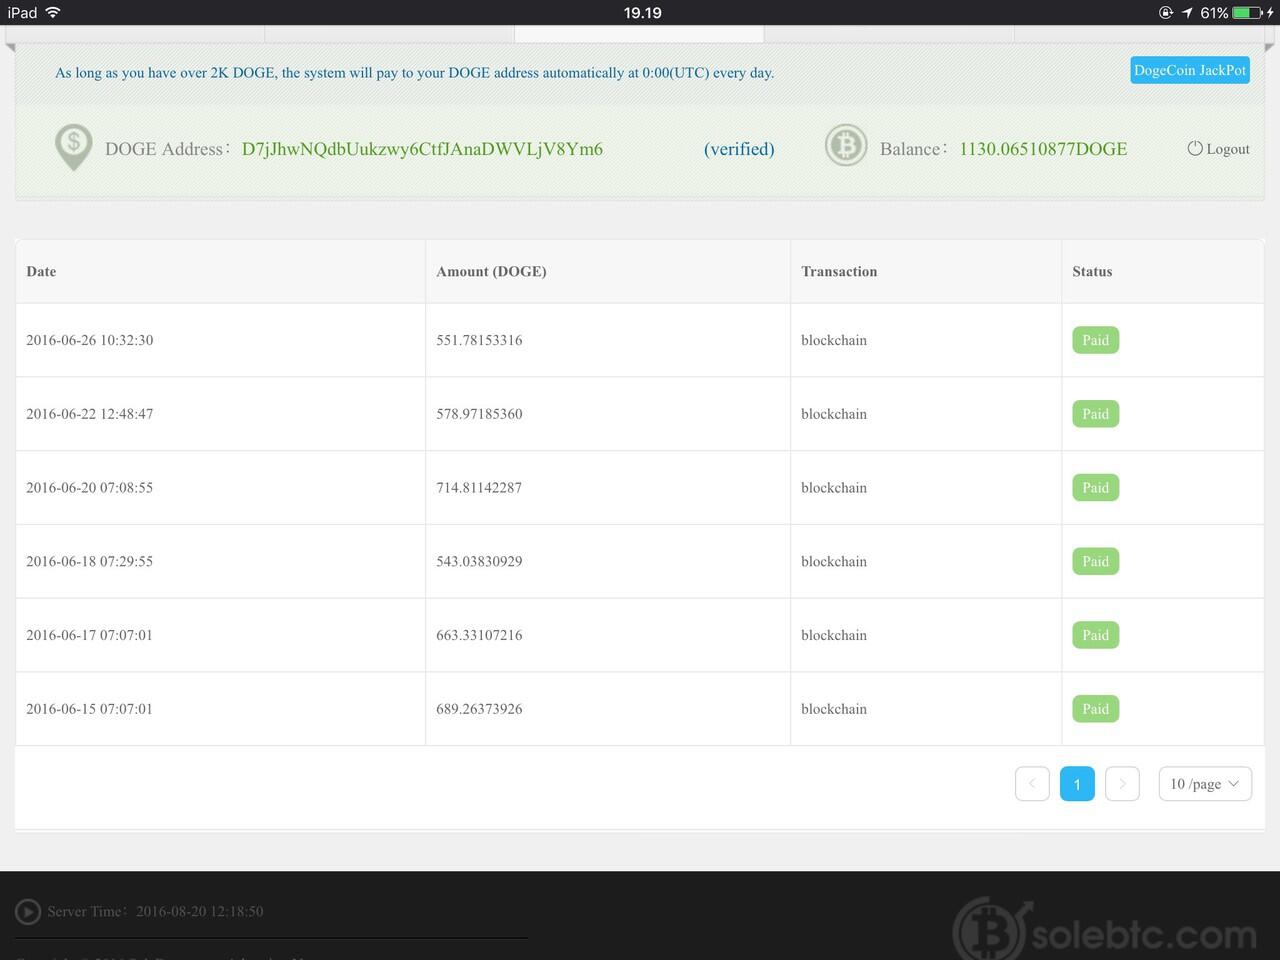
Task: Click date 2016-06-20 07:08:55
Action: coord(90,488)
